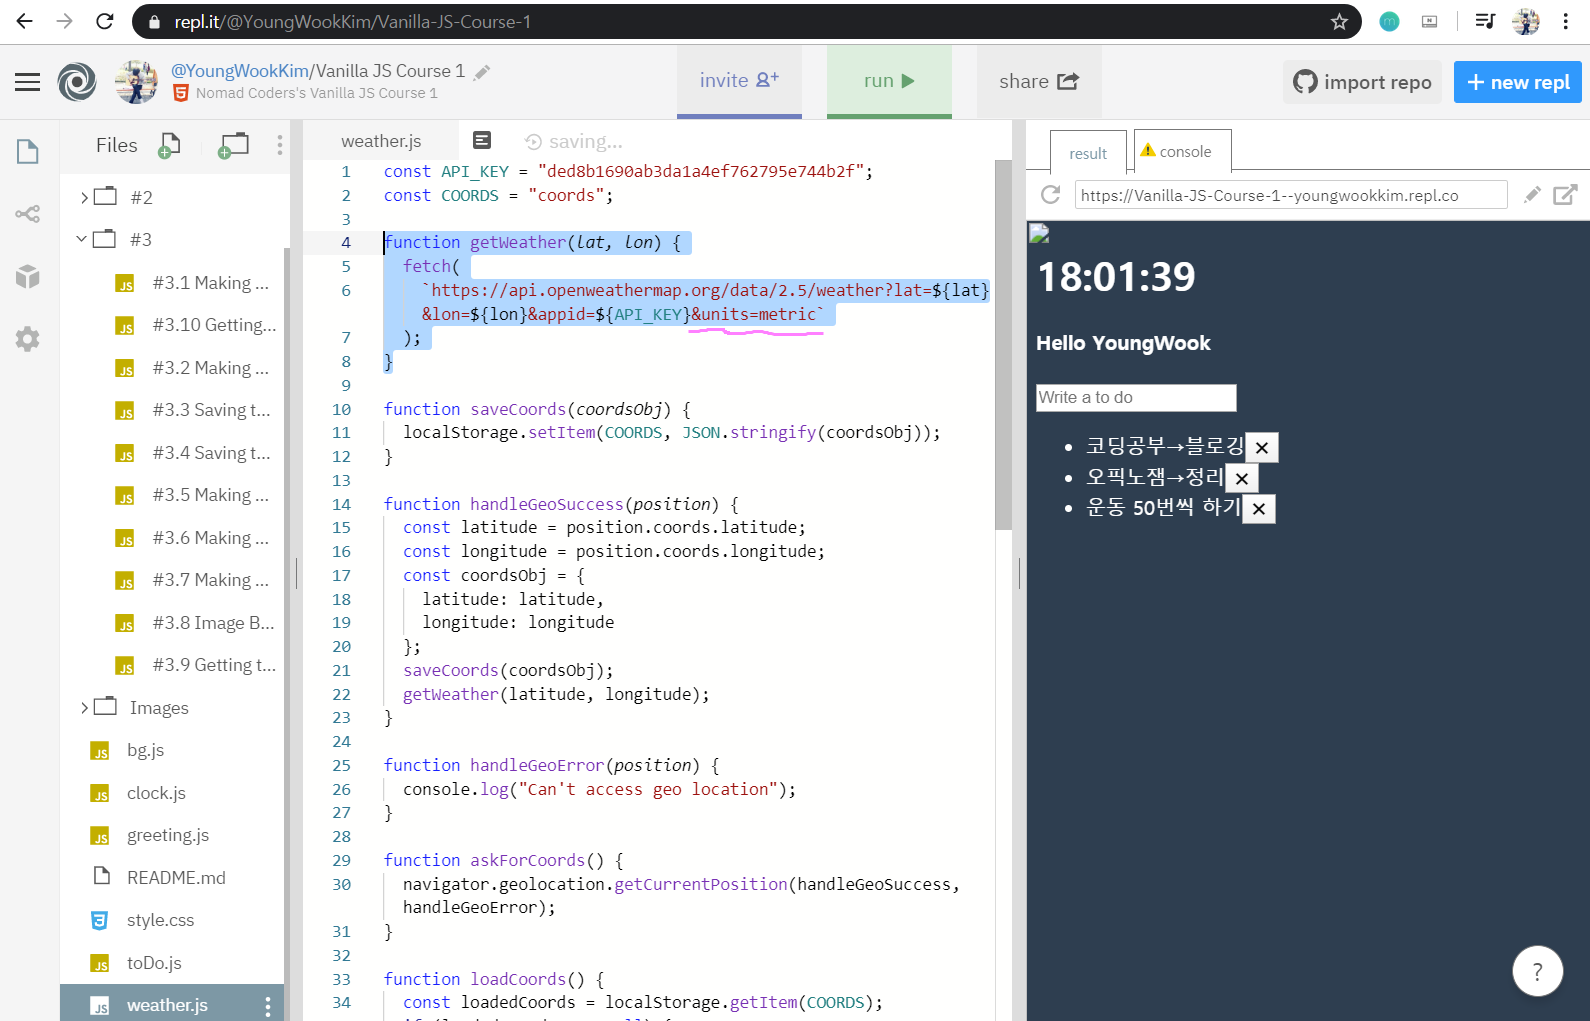
Task: Open the hamburger menu in Repl.it header
Action: 28,82
